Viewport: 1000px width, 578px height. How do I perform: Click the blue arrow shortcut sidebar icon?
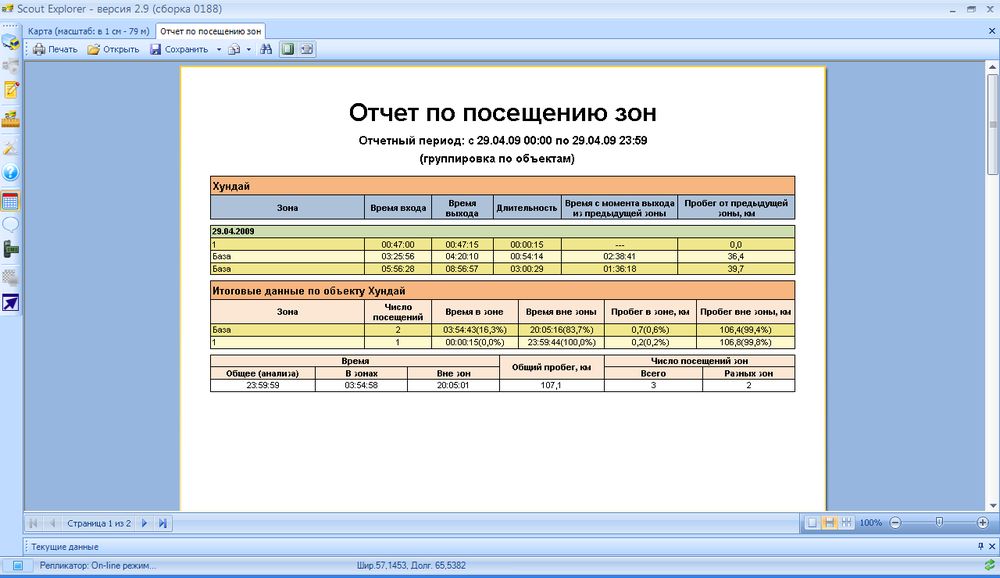coord(11,303)
